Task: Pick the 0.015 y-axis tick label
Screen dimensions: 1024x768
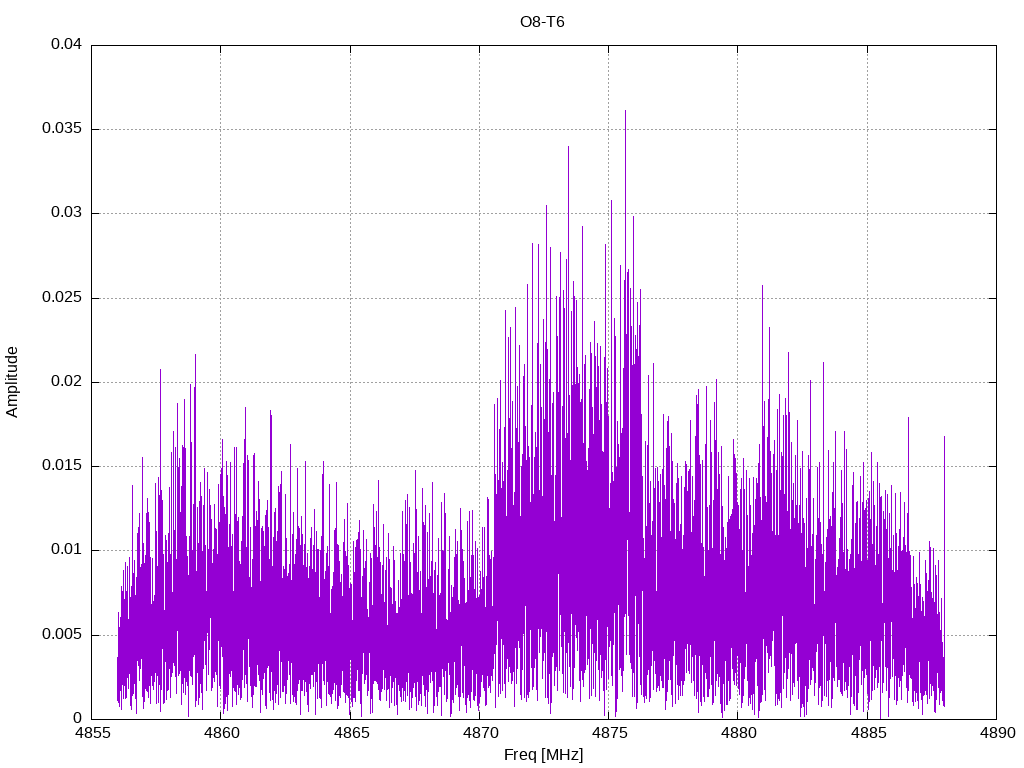Action: point(63,466)
